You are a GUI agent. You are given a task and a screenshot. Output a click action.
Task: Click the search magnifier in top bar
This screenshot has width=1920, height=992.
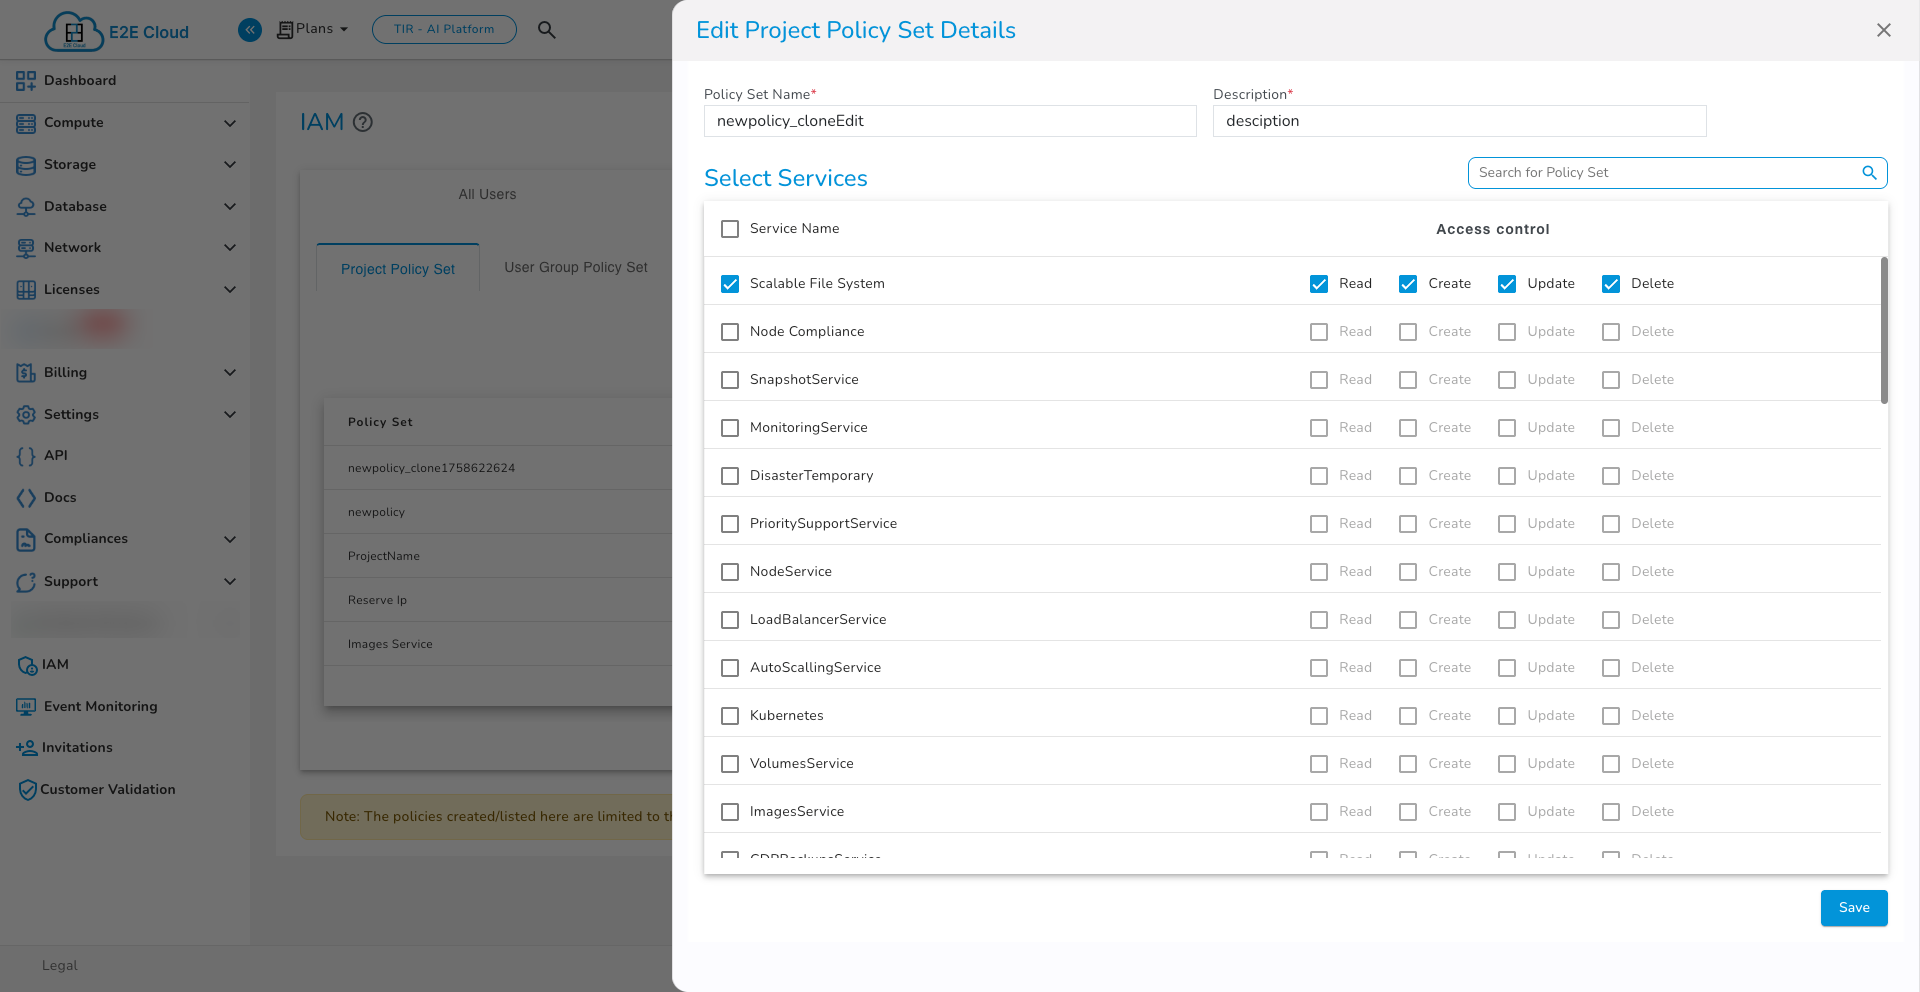pyautogui.click(x=546, y=30)
